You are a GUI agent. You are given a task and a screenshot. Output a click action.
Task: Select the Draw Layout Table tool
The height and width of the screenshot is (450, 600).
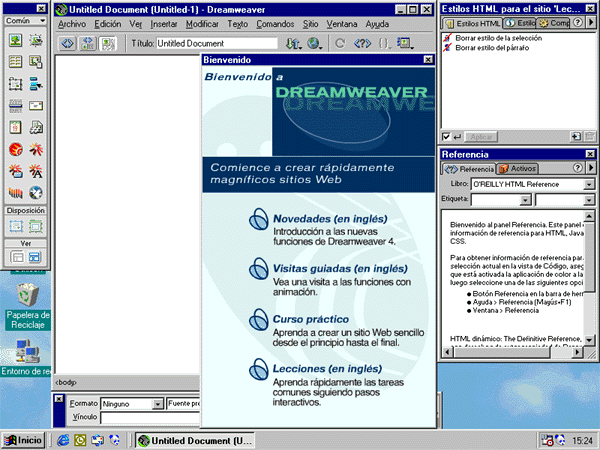pyautogui.click(x=36, y=226)
